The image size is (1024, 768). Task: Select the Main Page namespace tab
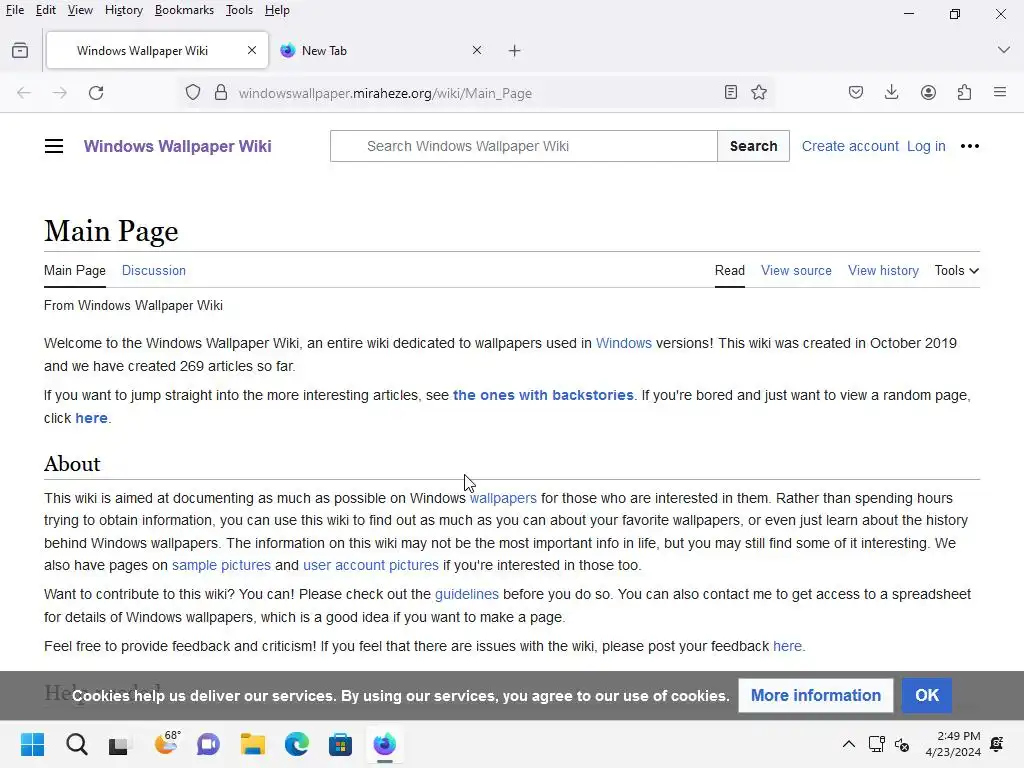(75, 270)
